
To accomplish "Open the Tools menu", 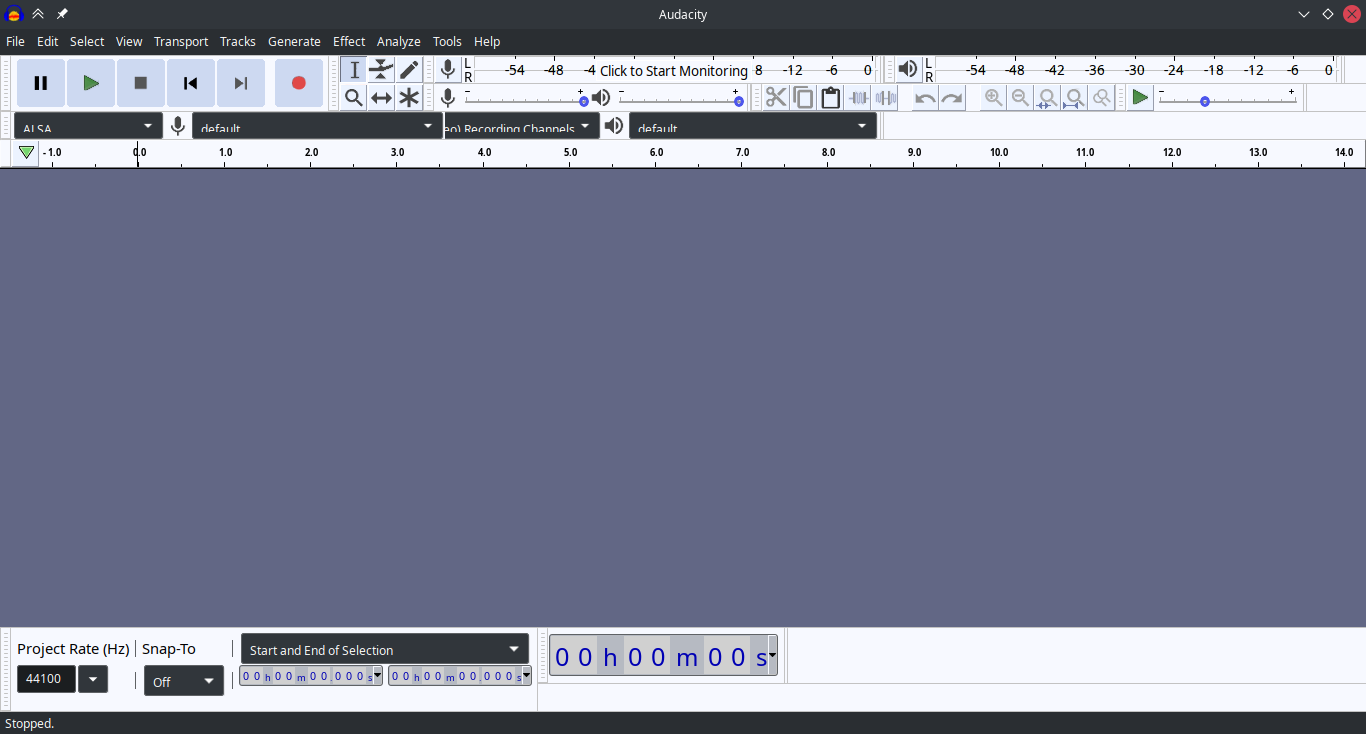I will [x=447, y=41].
